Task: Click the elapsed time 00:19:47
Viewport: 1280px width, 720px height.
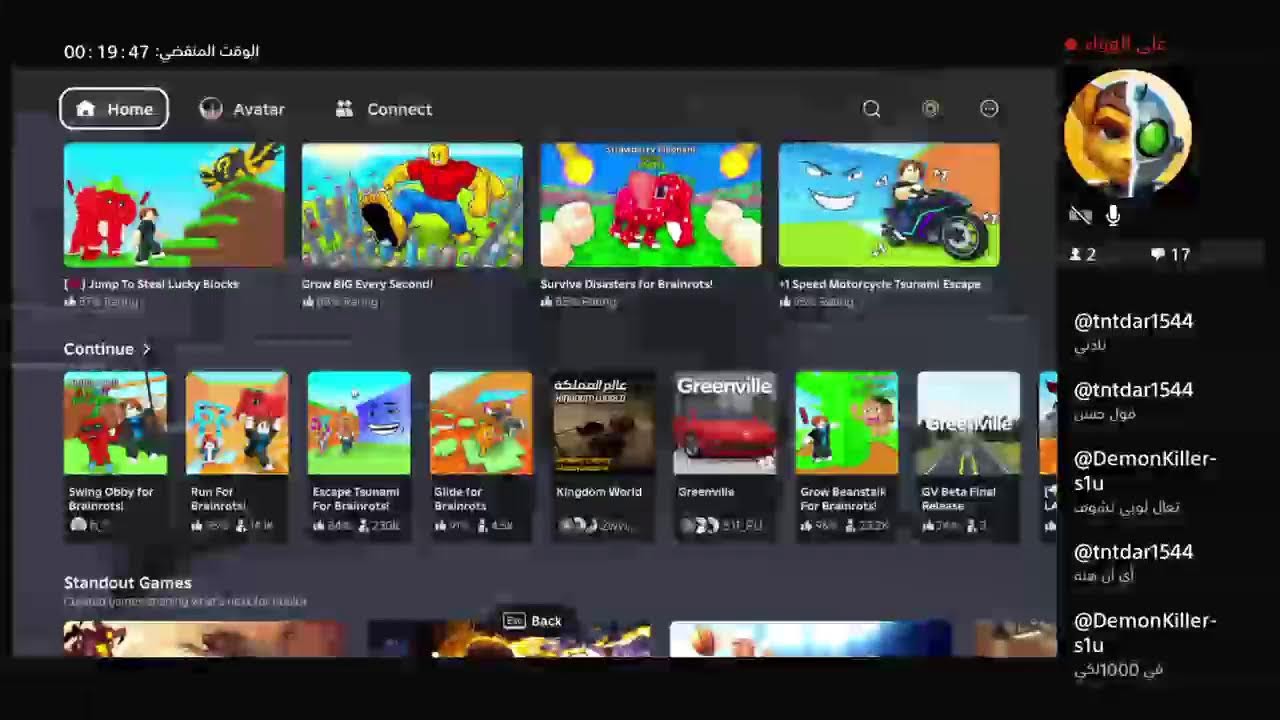Action: click(x=107, y=52)
